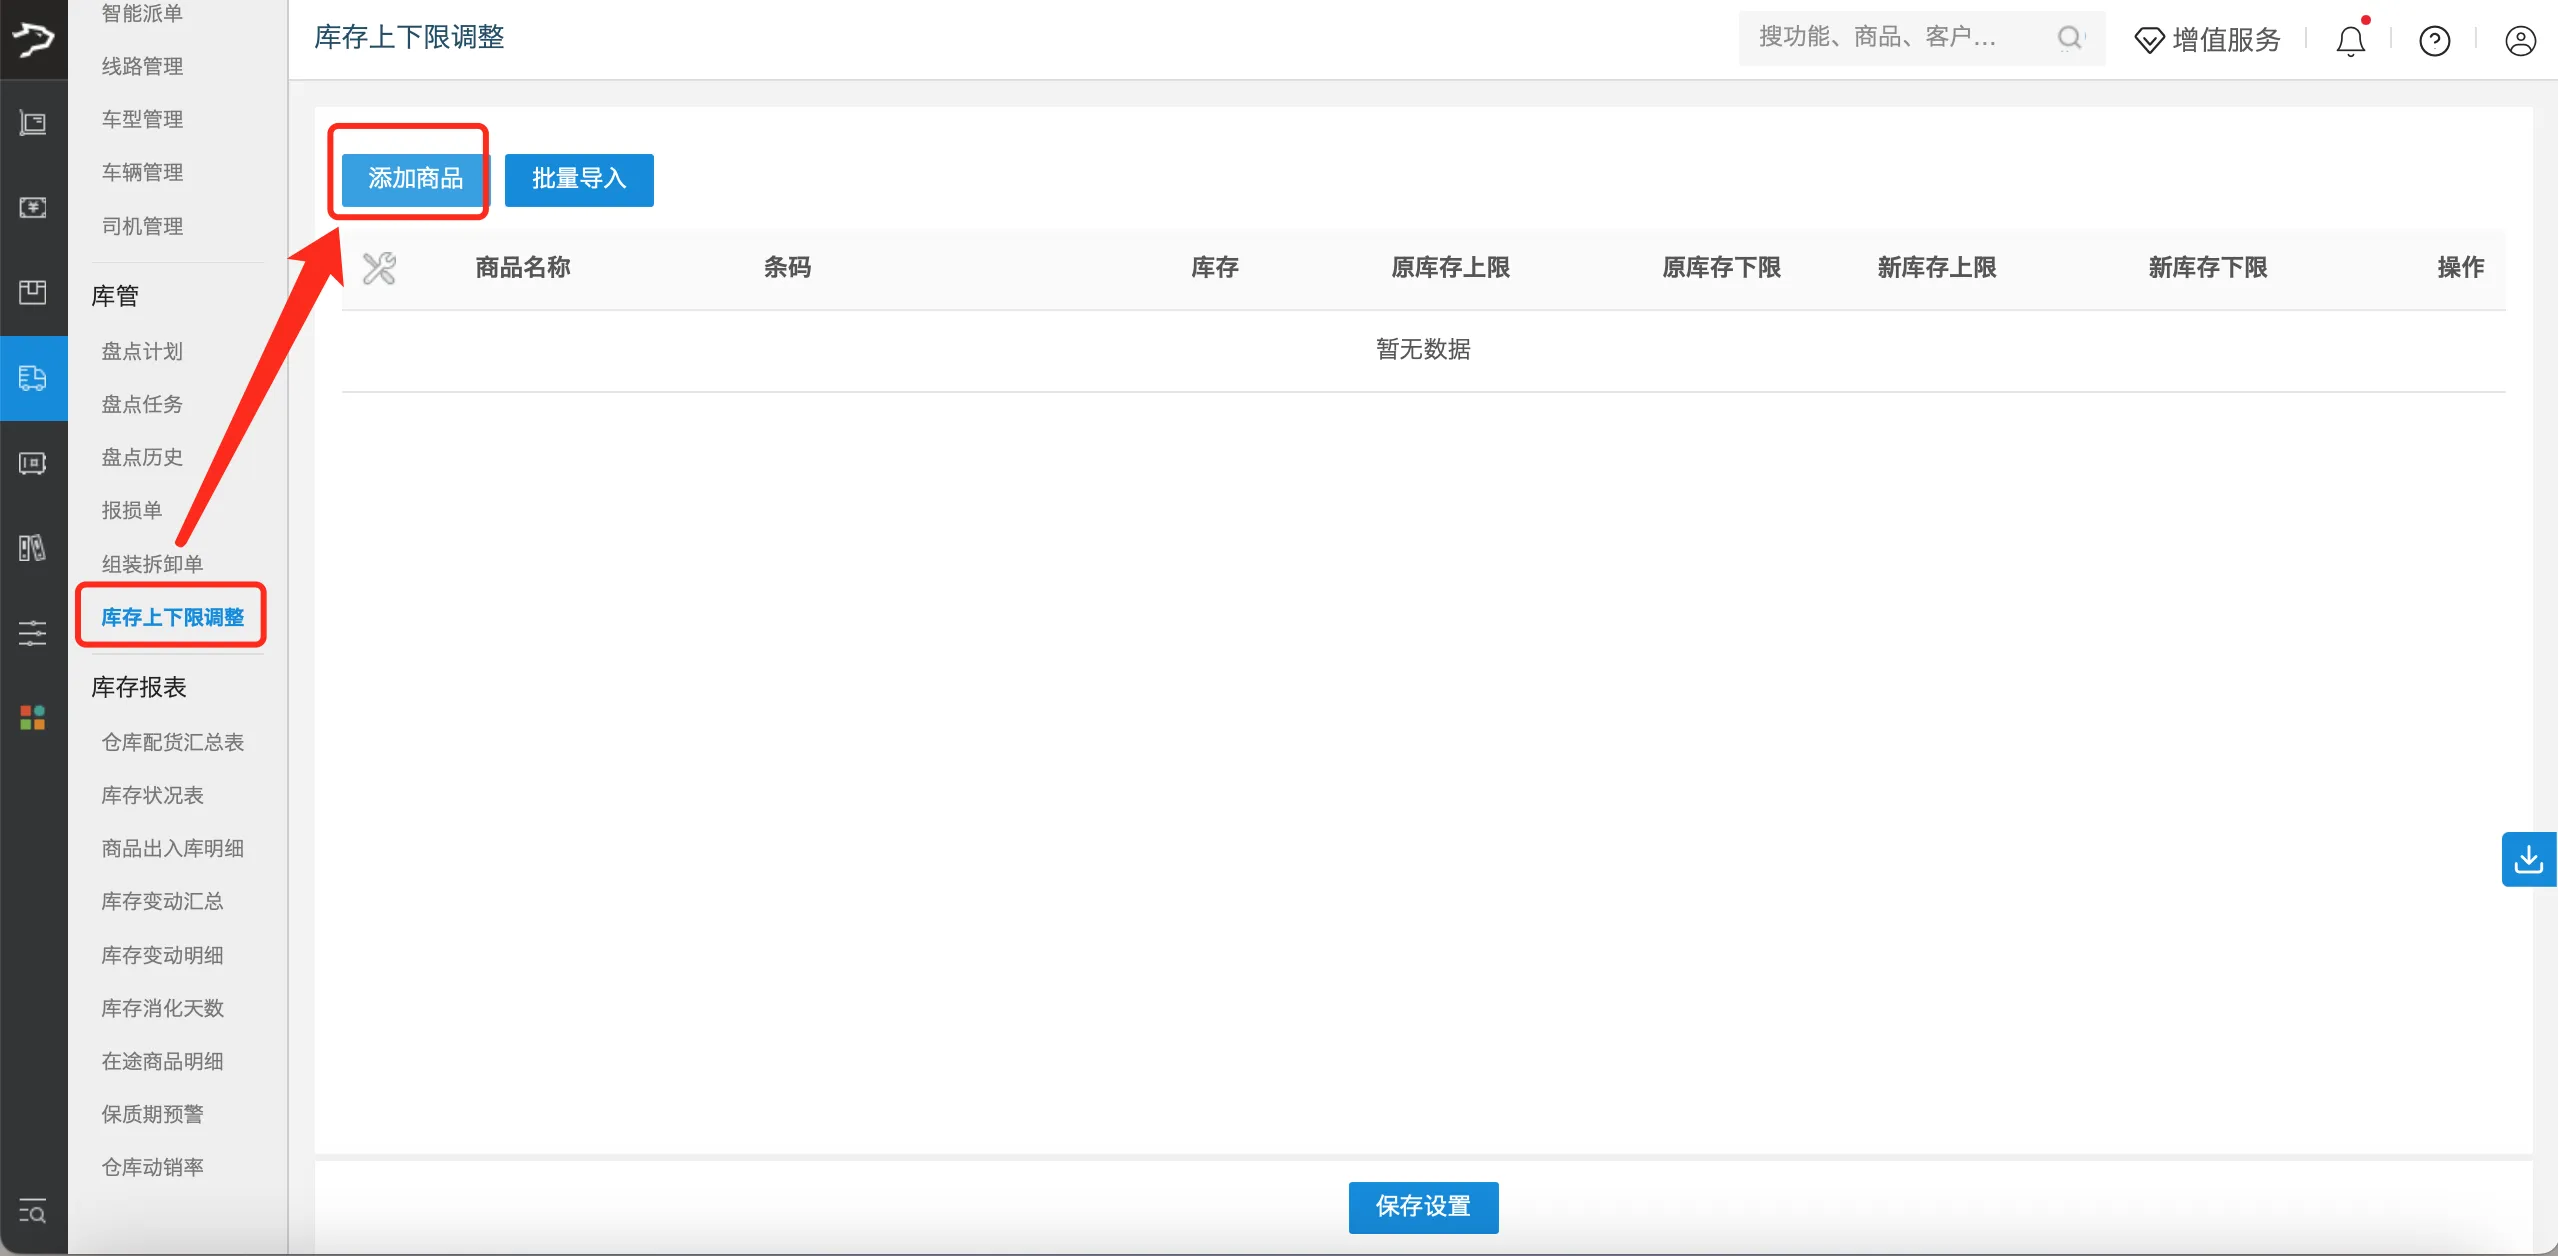Image resolution: width=2558 pixels, height=1256 pixels.
Task: Click the wrench column settings icon
Action: 379,268
